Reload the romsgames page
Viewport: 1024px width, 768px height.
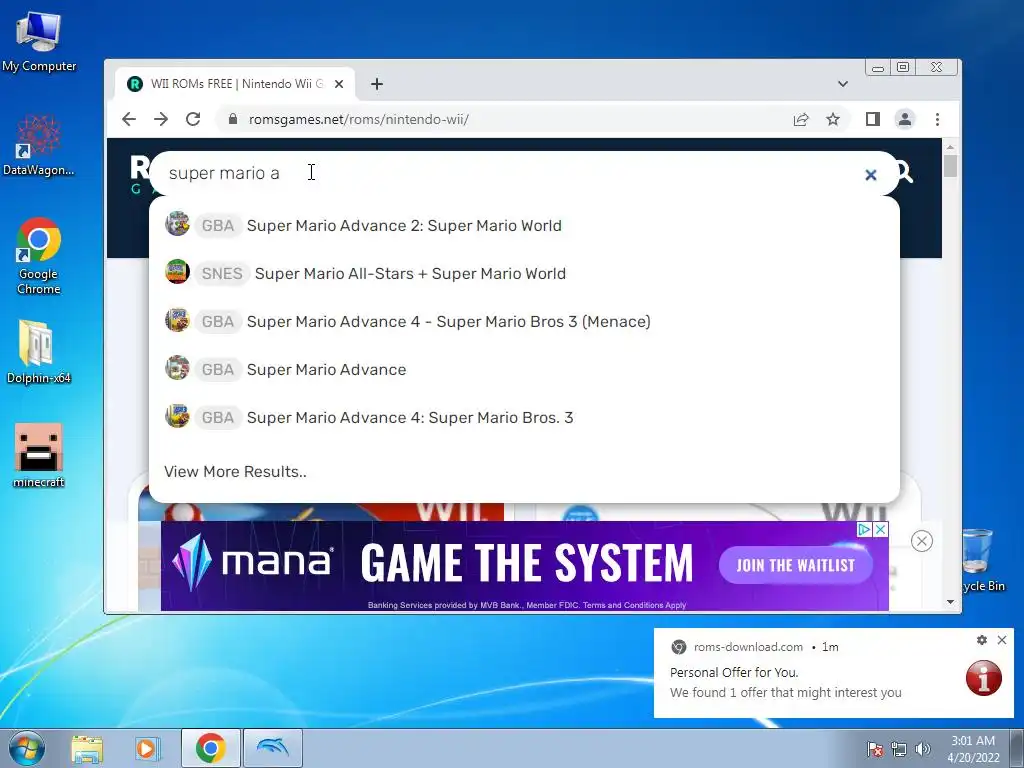click(x=193, y=119)
